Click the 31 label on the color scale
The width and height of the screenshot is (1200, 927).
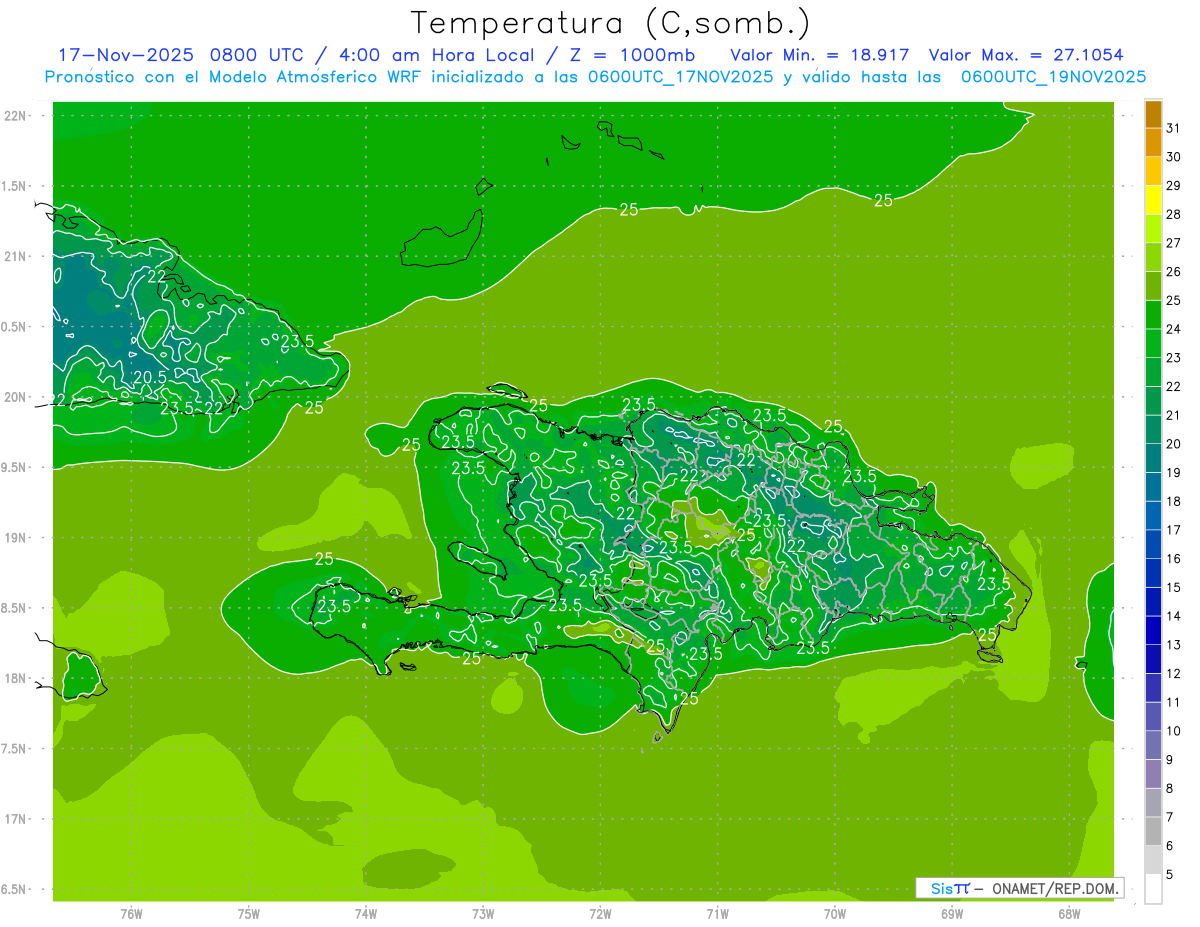tap(1173, 128)
